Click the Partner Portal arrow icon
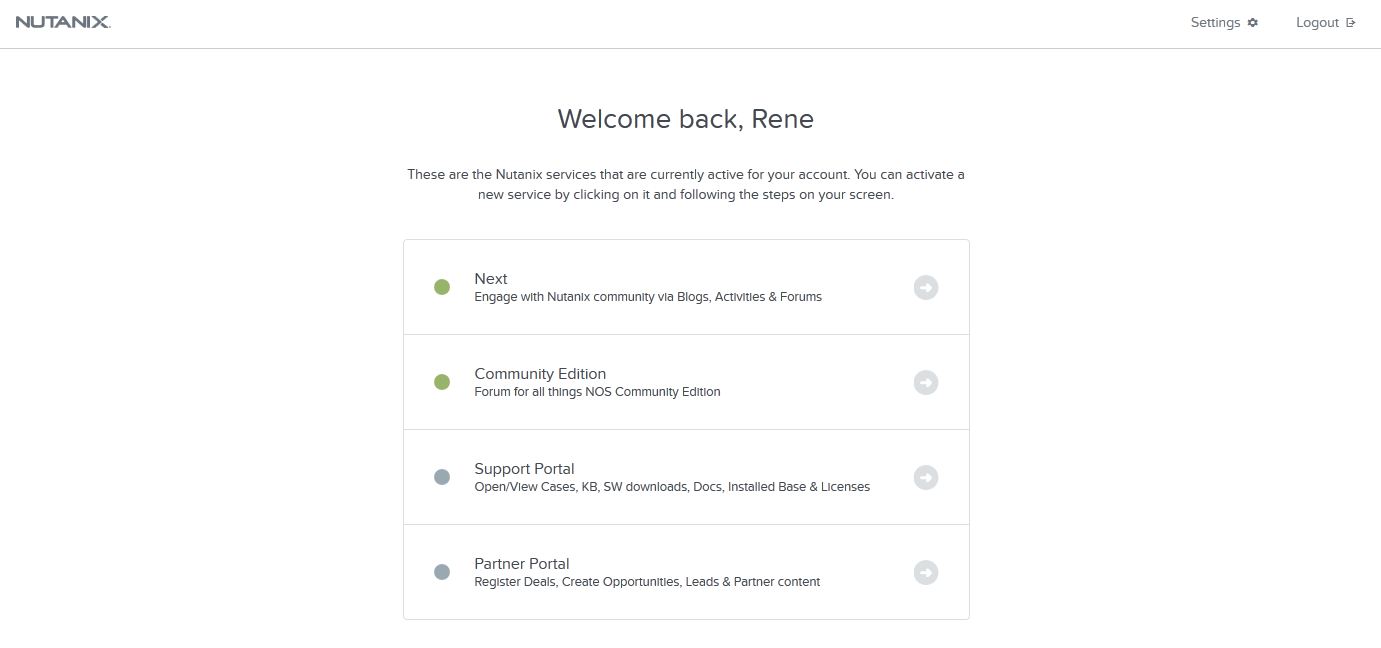Image resolution: width=1381 pixels, height=648 pixels. tap(926, 573)
